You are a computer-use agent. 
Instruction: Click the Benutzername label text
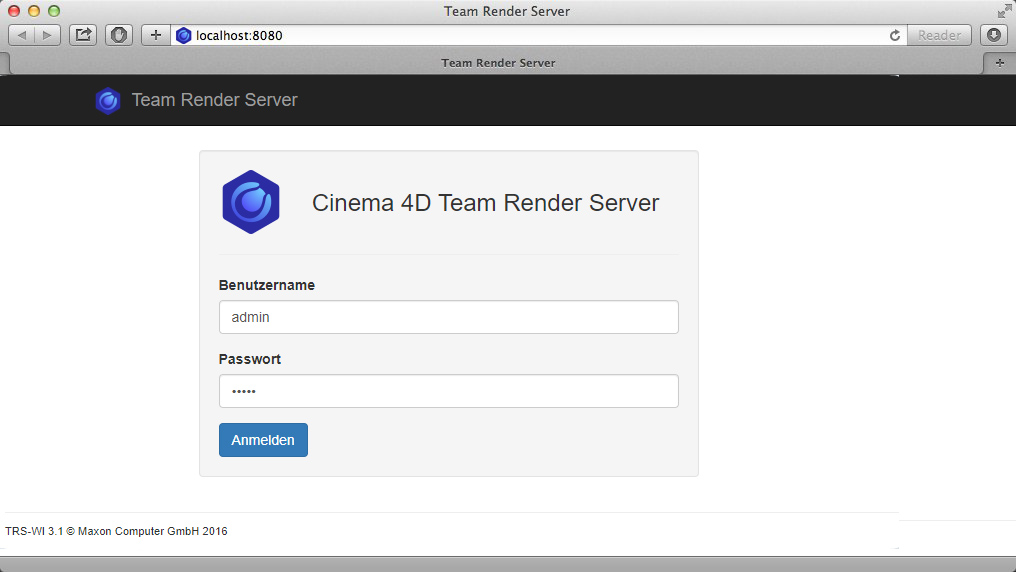[x=267, y=285]
